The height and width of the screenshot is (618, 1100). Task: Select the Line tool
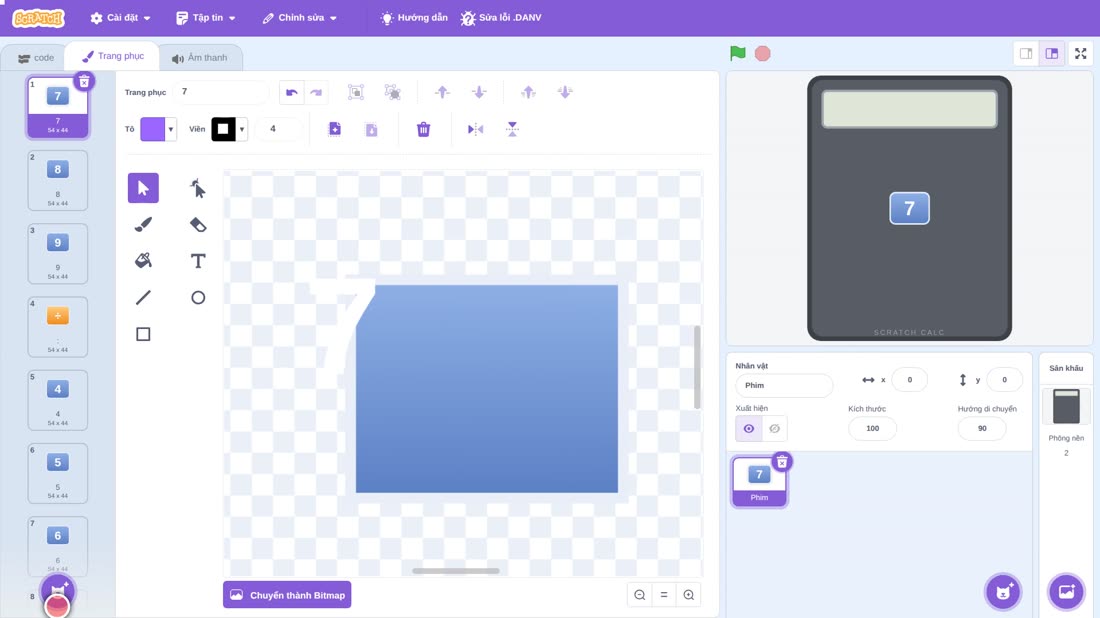[143, 297]
